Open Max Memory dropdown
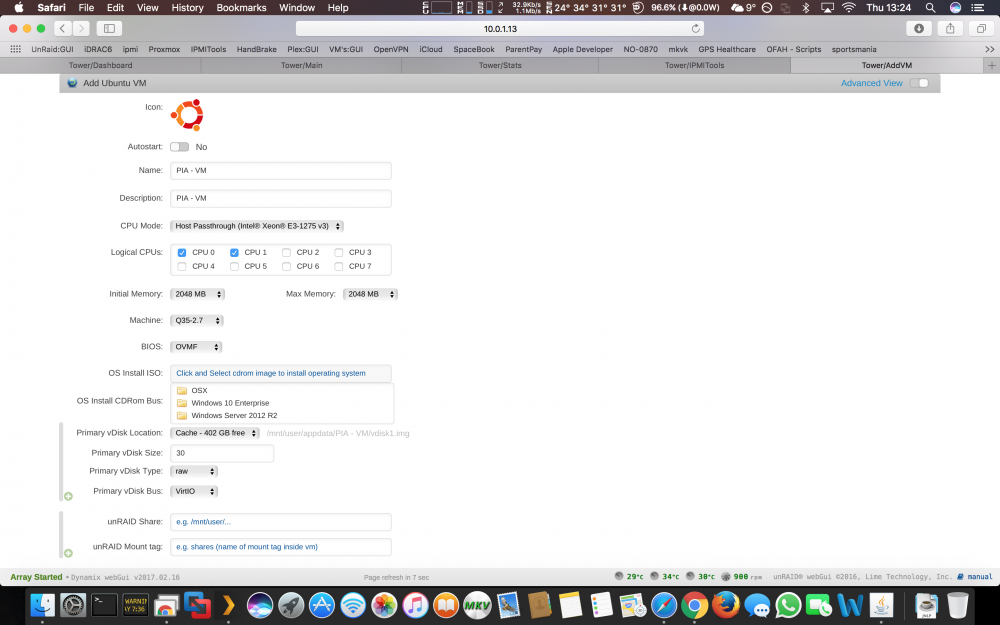The height and width of the screenshot is (625, 1000). pyautogui.click(x=370, y=294)
